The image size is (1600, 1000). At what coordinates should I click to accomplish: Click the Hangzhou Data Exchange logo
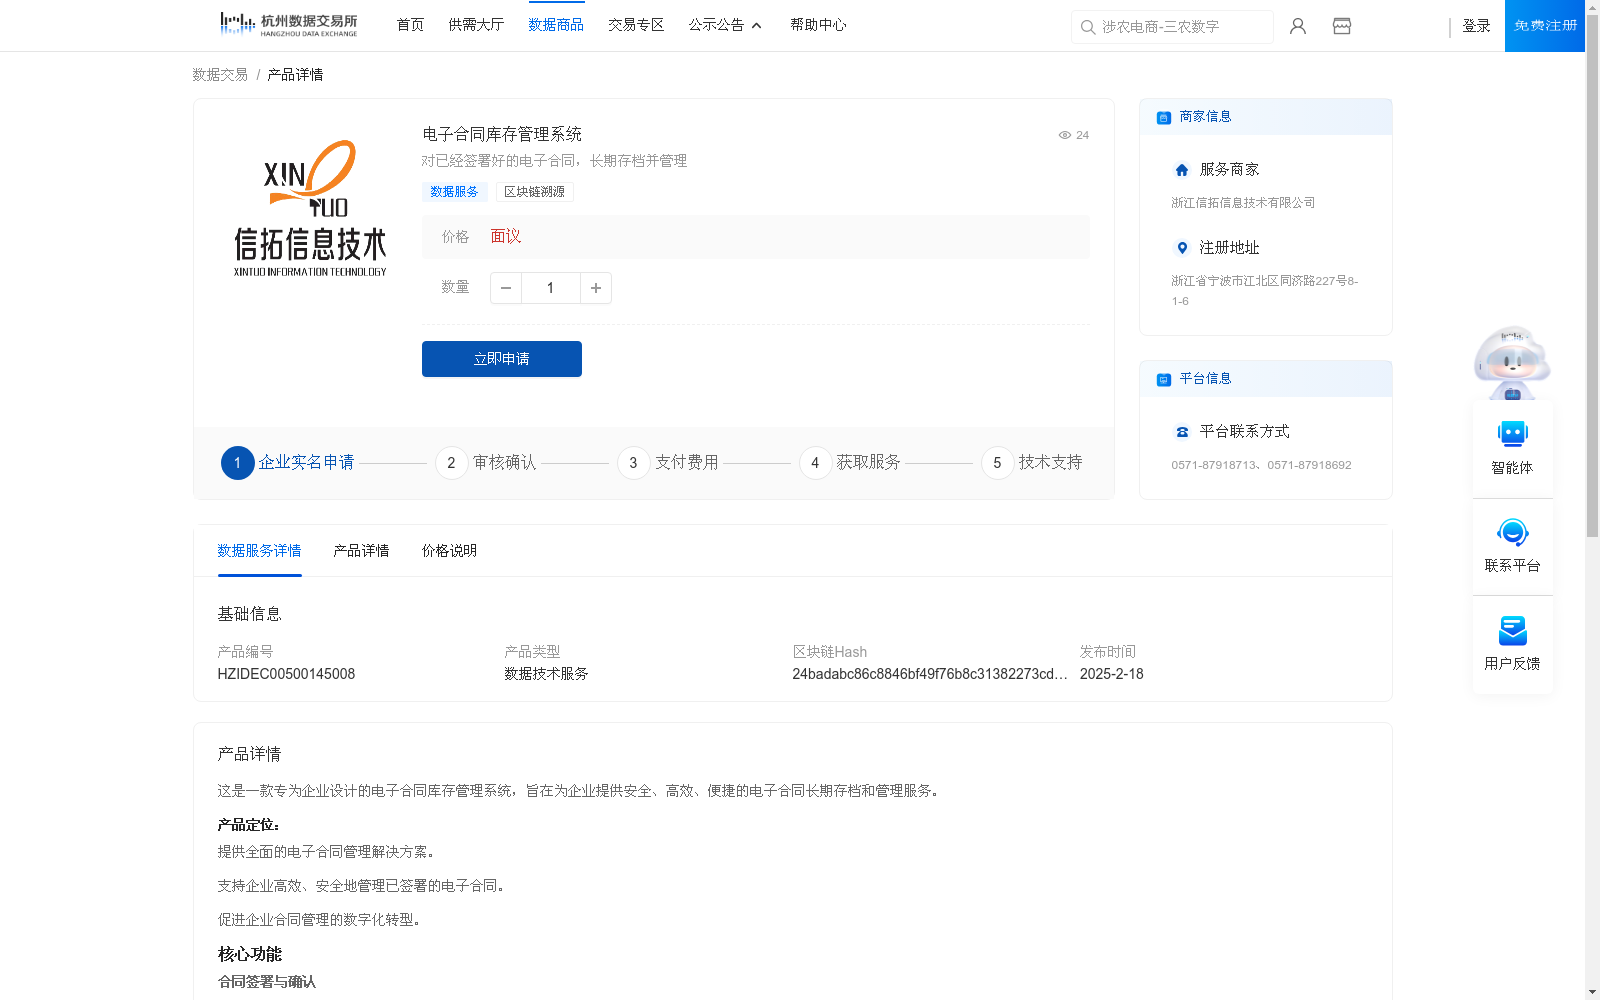click(288, 25)
